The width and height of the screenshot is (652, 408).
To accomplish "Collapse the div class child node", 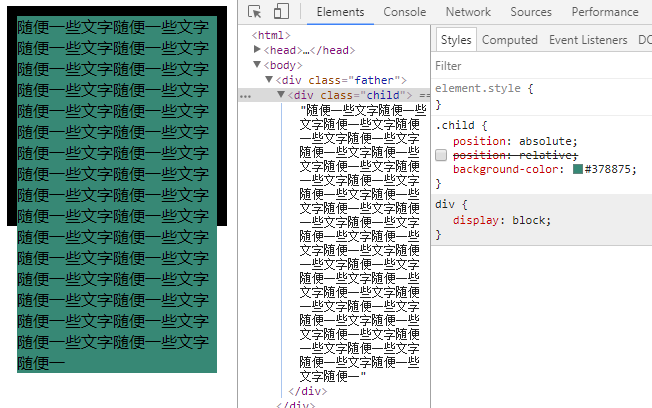I will click(x=281, y=95).
